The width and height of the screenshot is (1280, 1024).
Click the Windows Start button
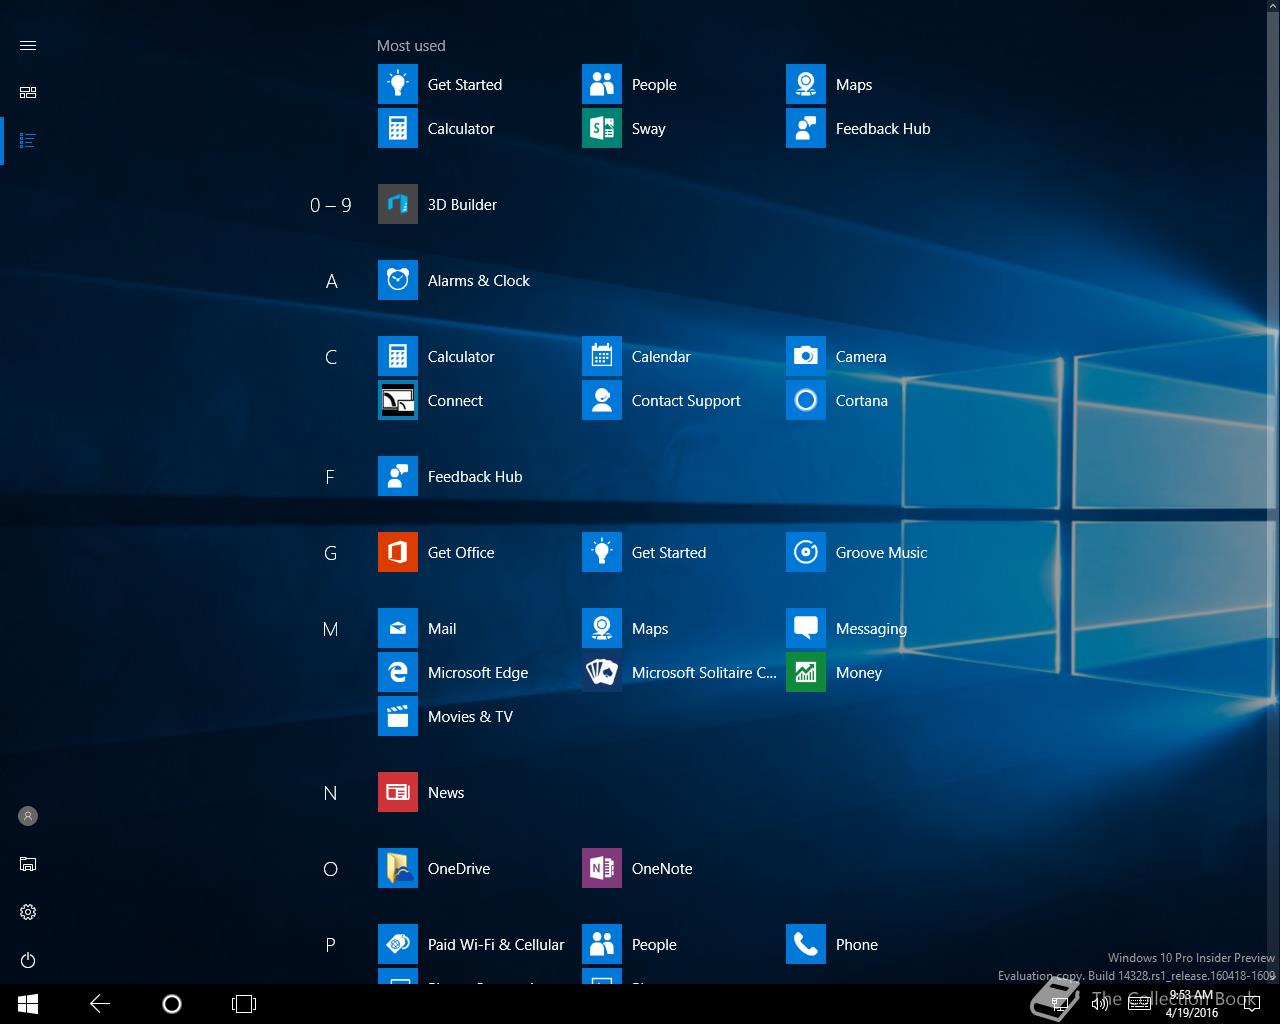(x=28, y=1004)
